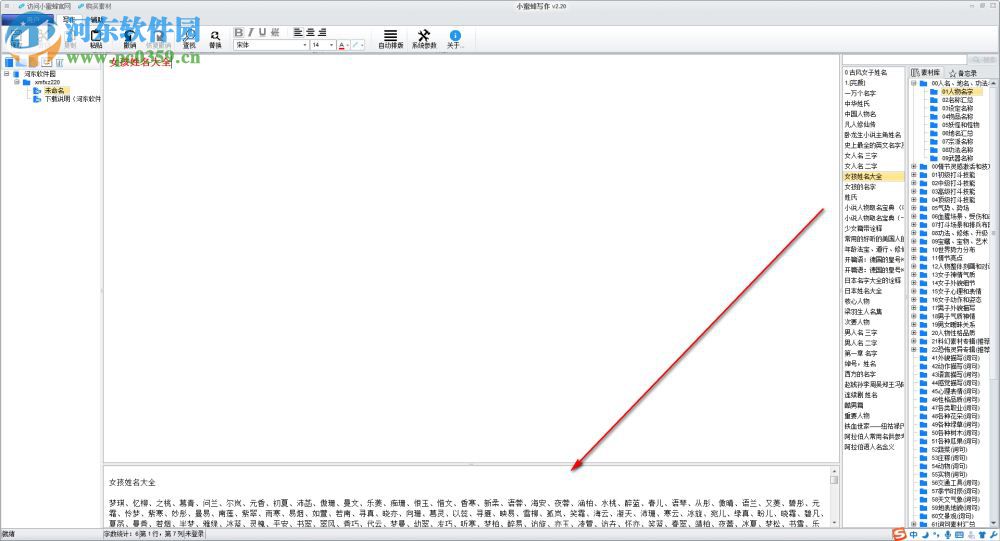Open font color dropdown arrow
Image resolution: width=1000 pixels, height=541 pixels.
click(x=348, y=45)
